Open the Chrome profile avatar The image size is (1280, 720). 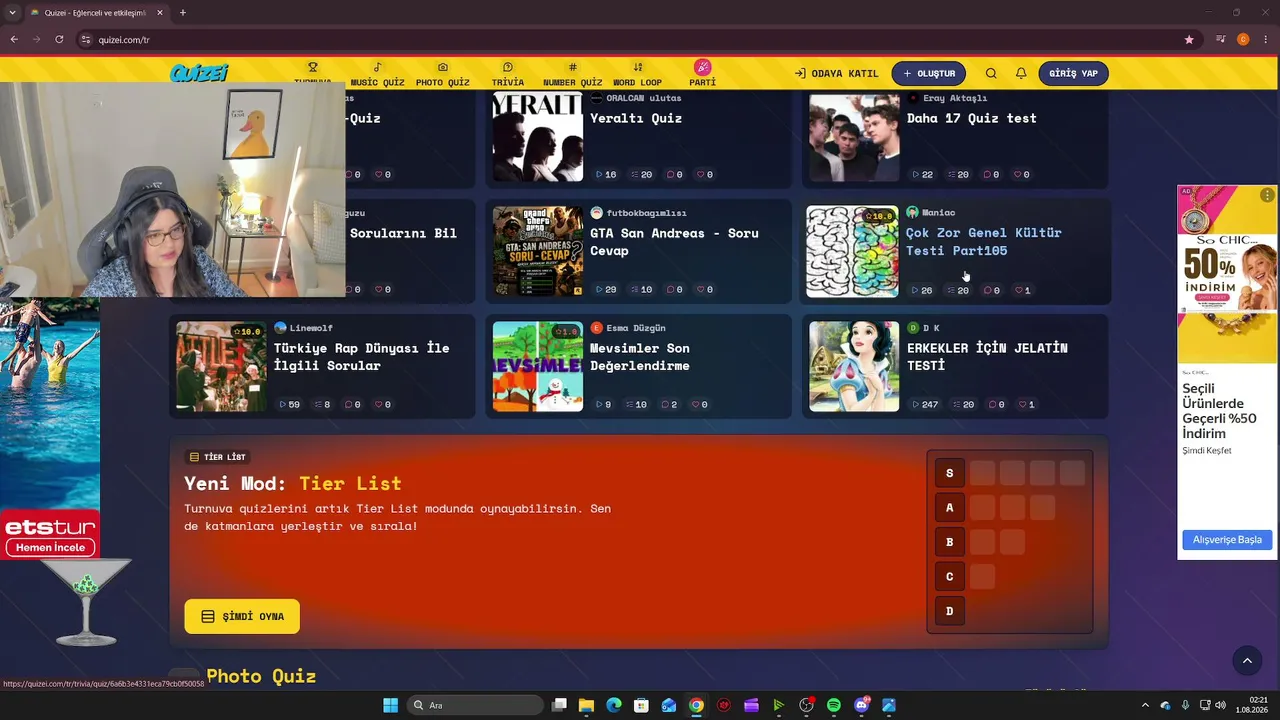1243,40
